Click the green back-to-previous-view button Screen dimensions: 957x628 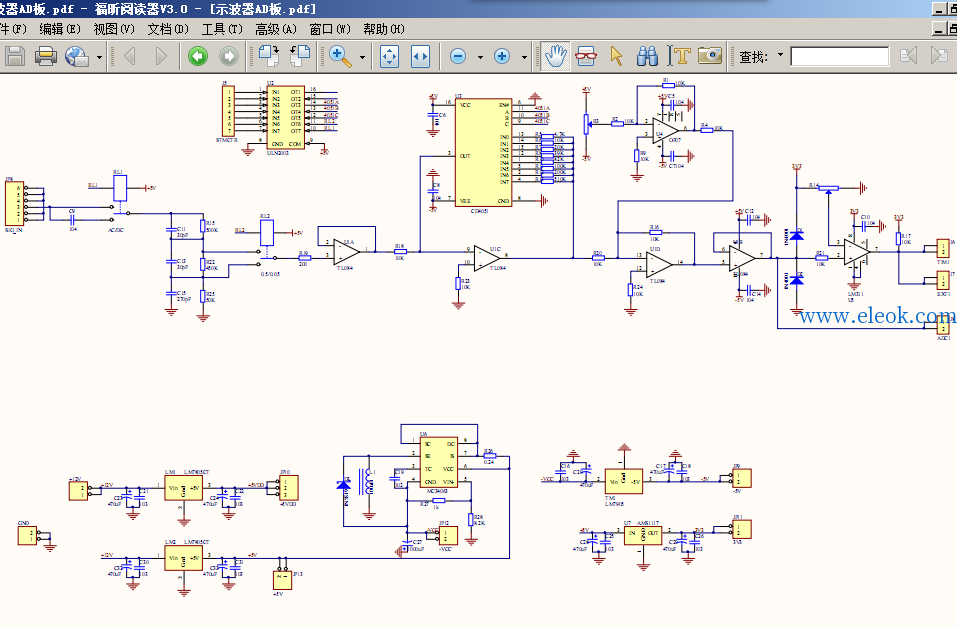(198, 56)
